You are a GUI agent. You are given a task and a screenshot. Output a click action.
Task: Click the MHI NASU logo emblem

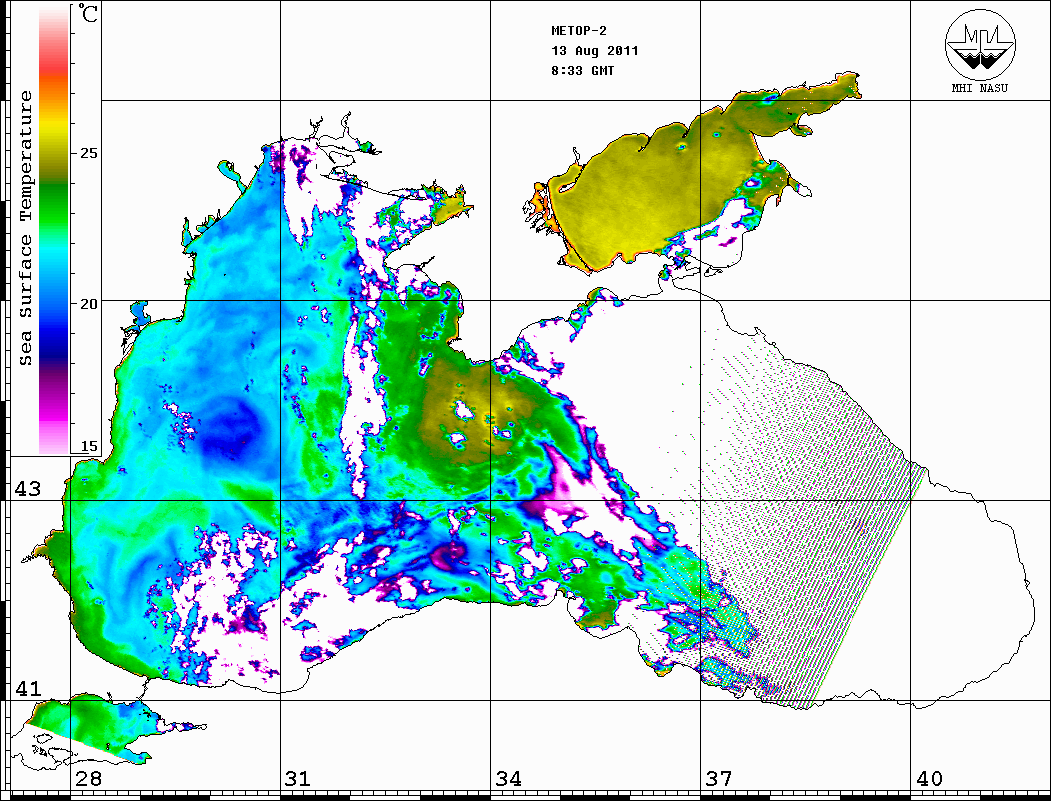coord(980,44)
